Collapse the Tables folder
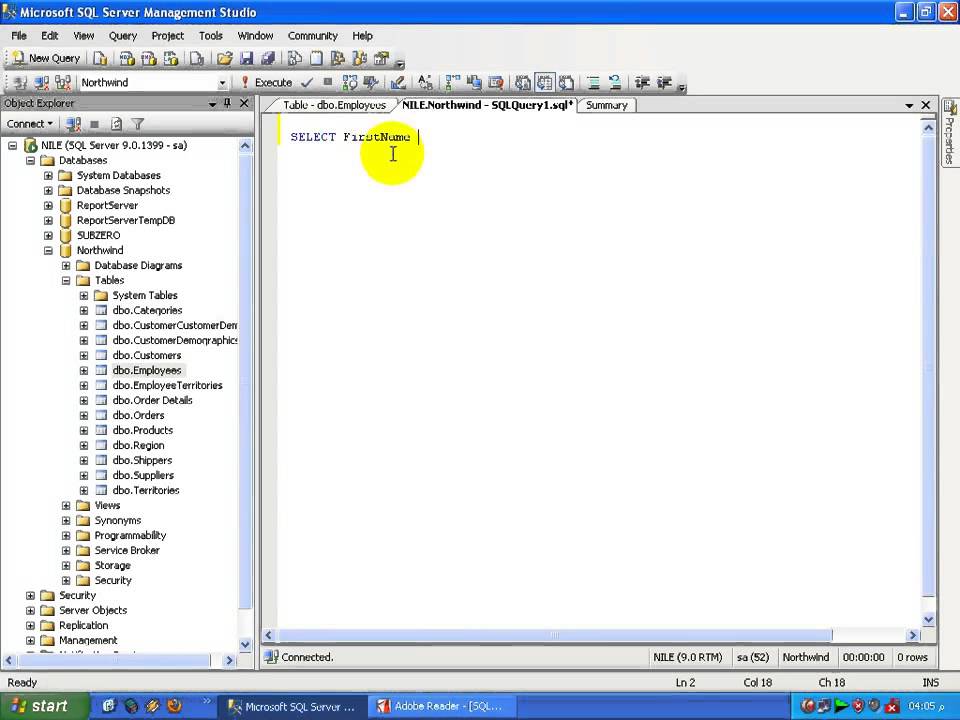The image size is (960, 720). (x=66, y=280)
